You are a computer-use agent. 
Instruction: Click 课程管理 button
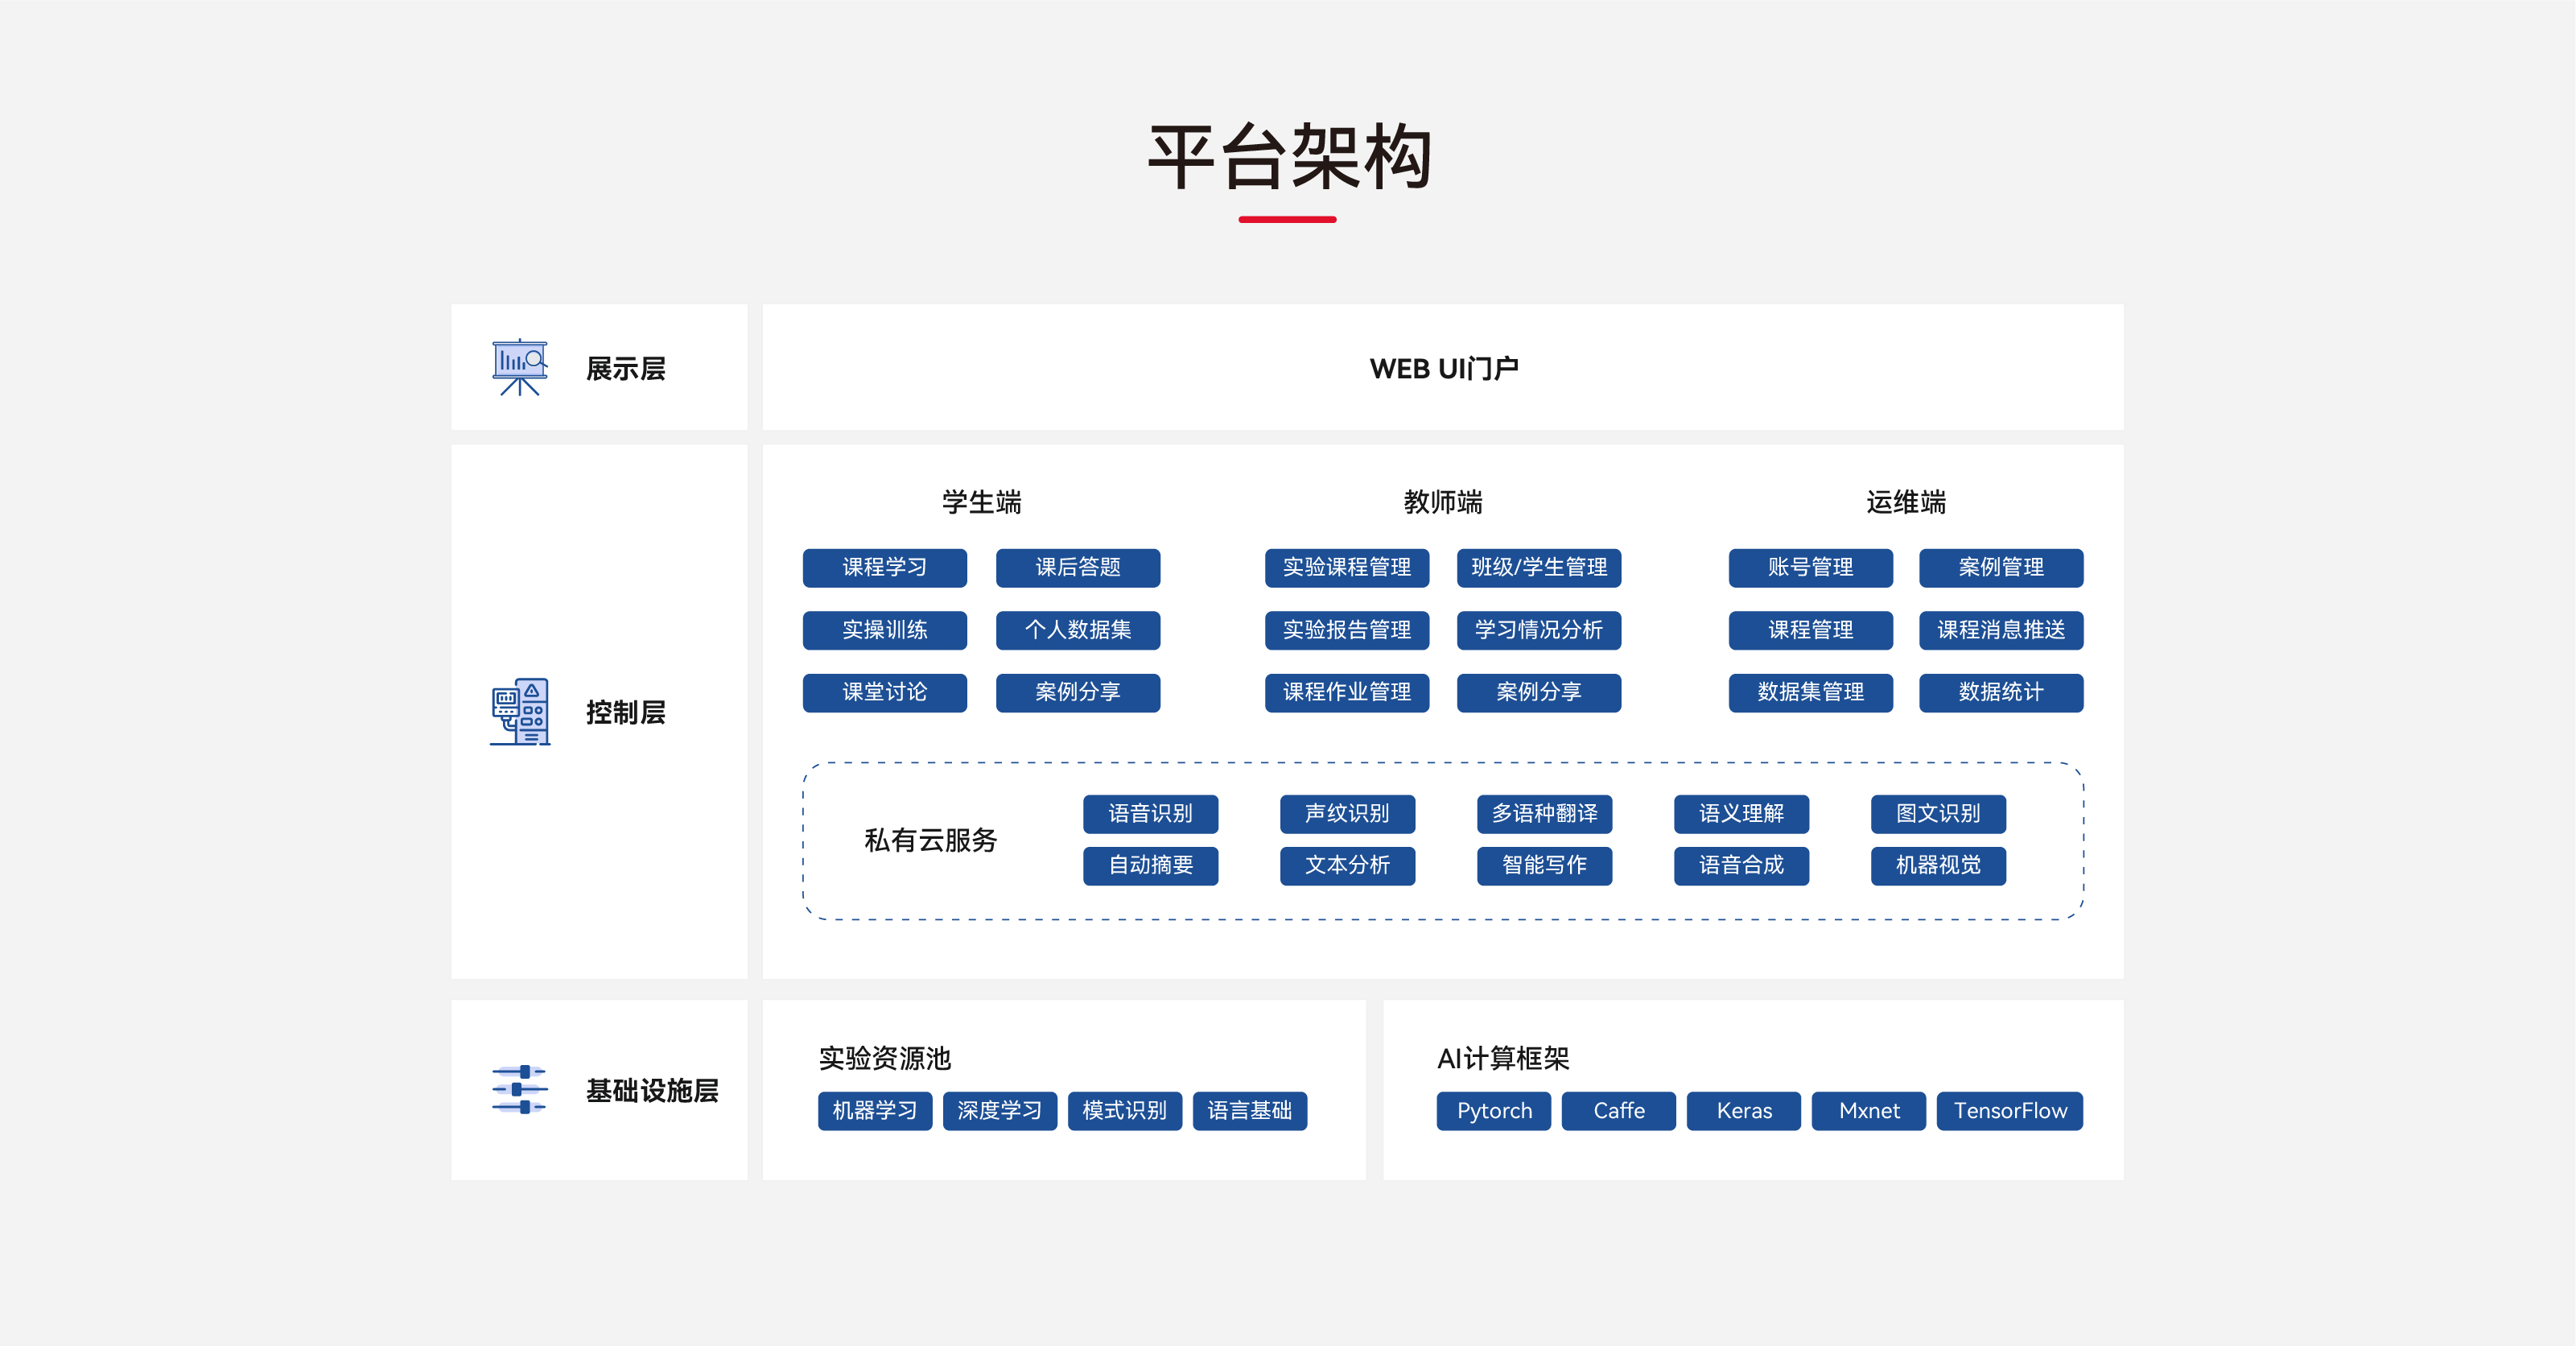1811,630
